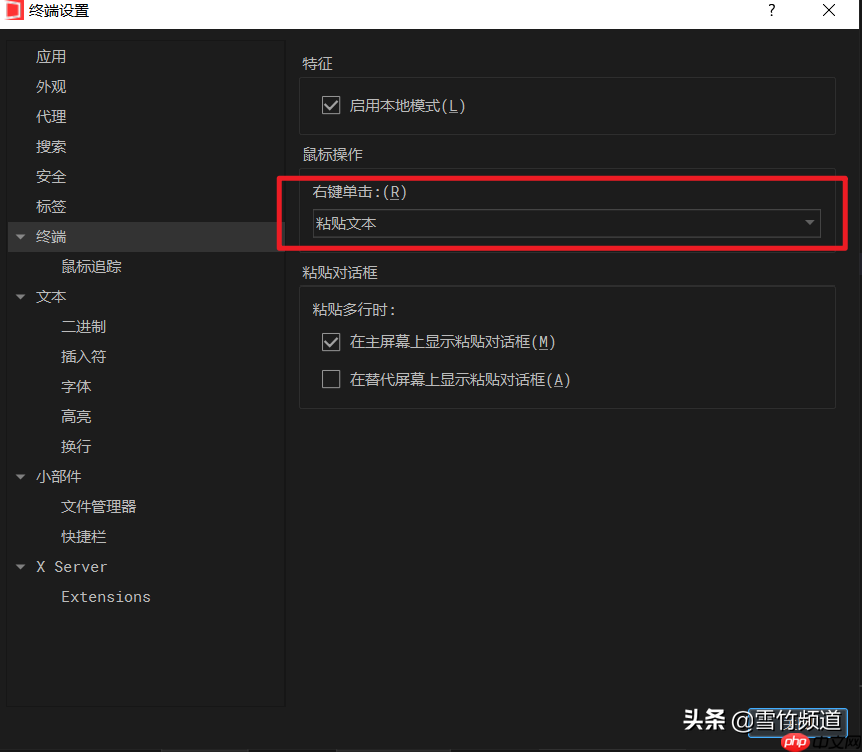
Task: Select 外观 in the settings tree
Action: (x=51, y=87)
